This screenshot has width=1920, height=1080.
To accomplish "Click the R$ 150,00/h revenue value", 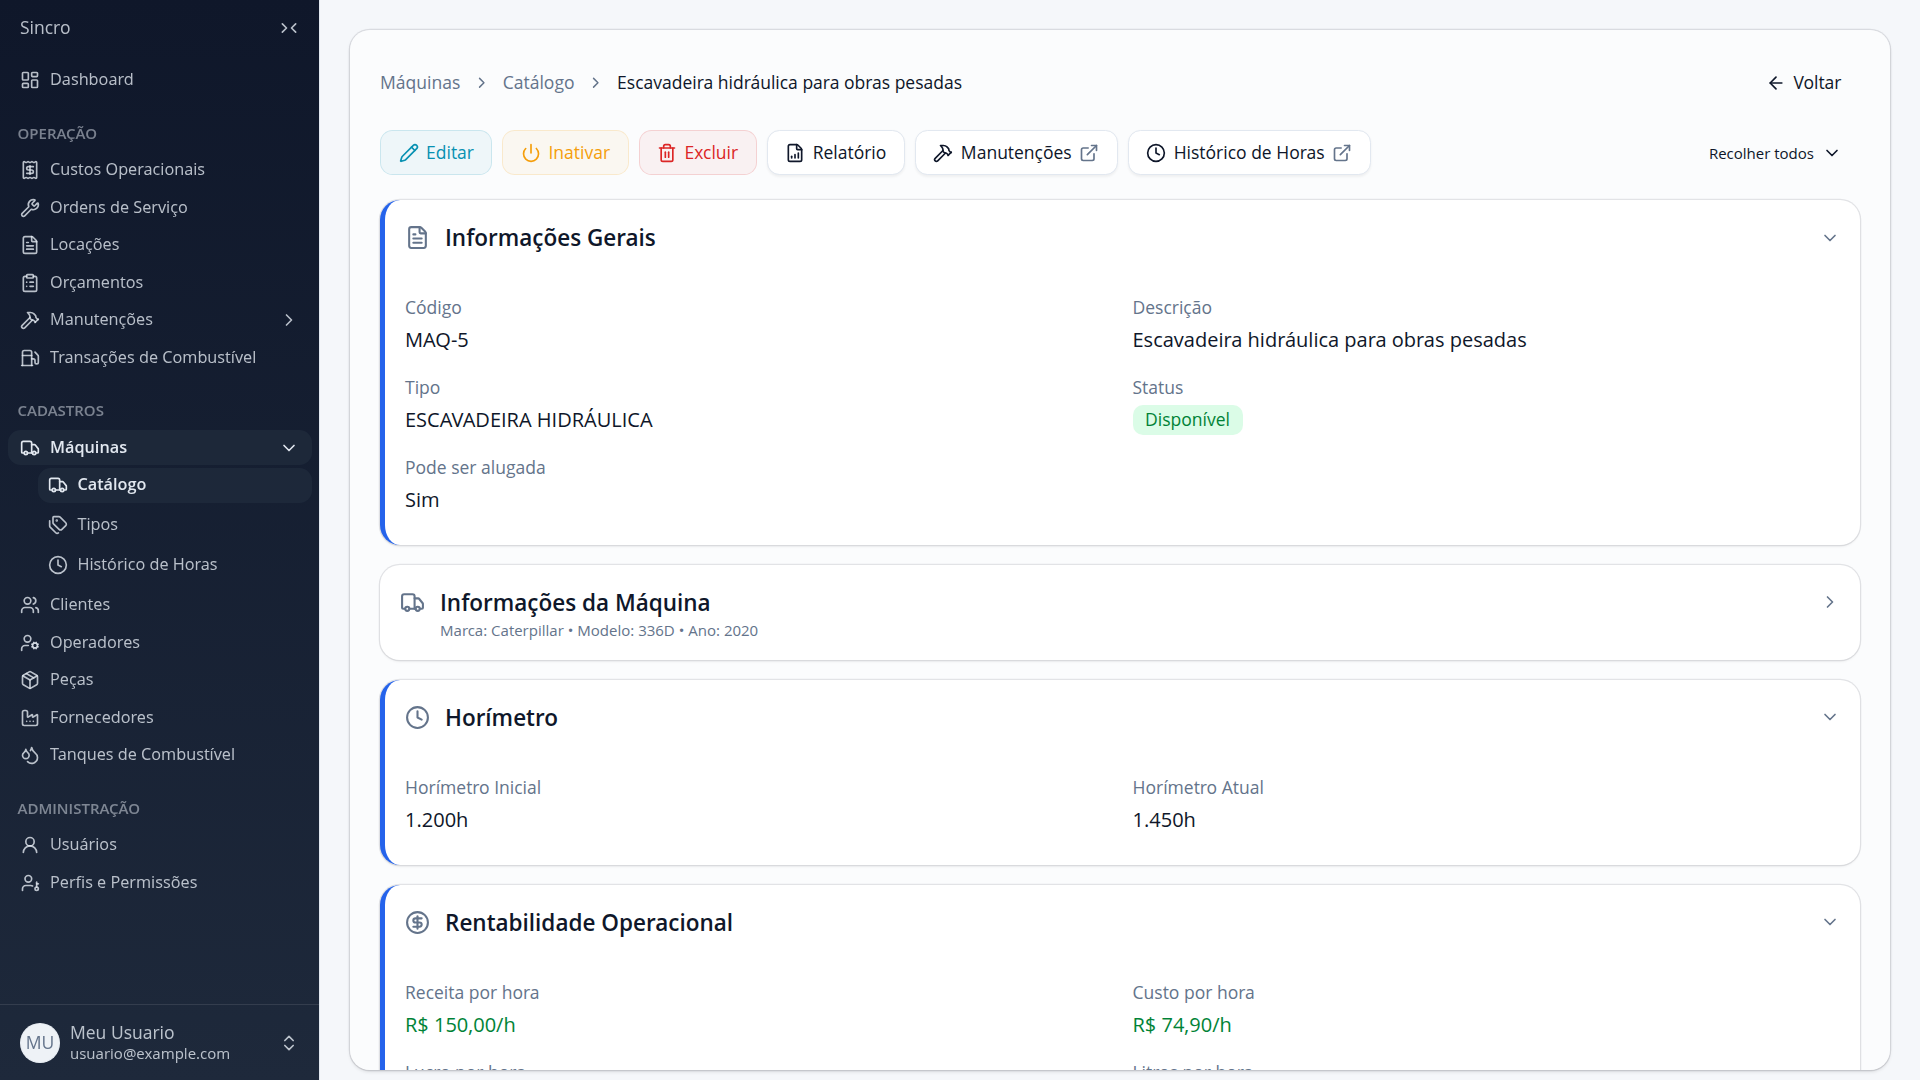I will 460,1026.
